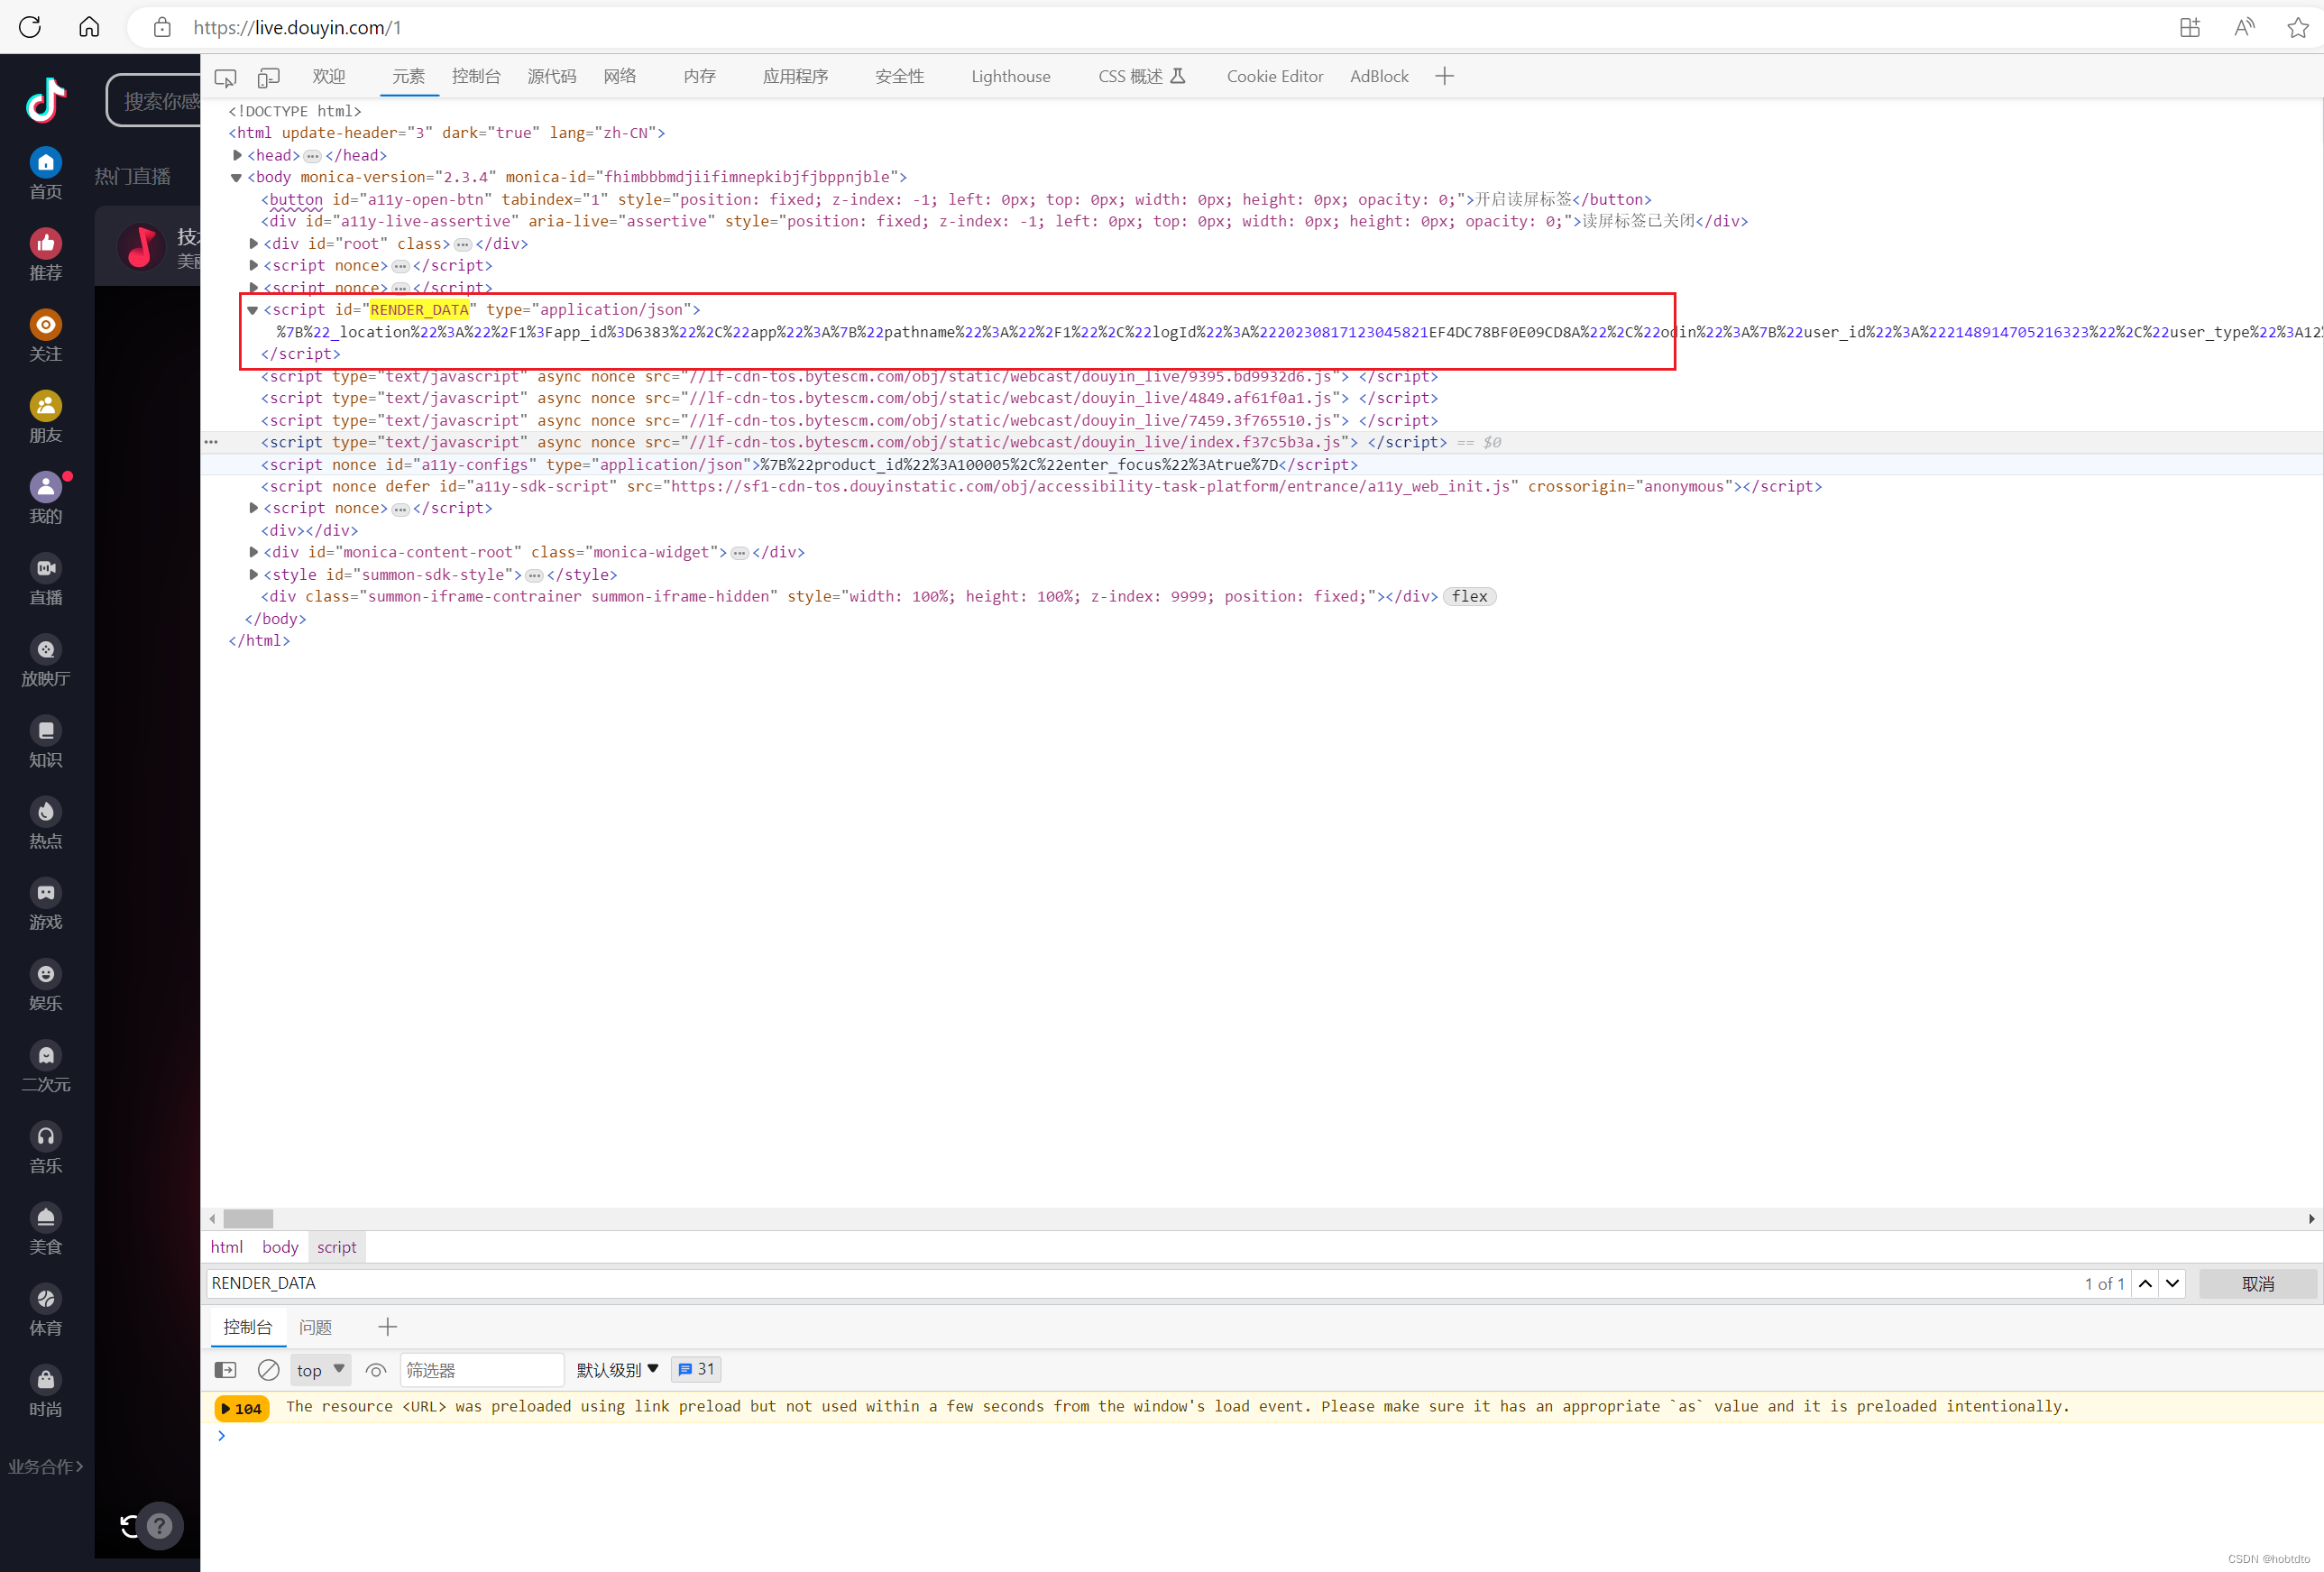Select body in the breadcrumb bar
The width and height of the screenshot is (2324, 1572).
[280, 1247]
